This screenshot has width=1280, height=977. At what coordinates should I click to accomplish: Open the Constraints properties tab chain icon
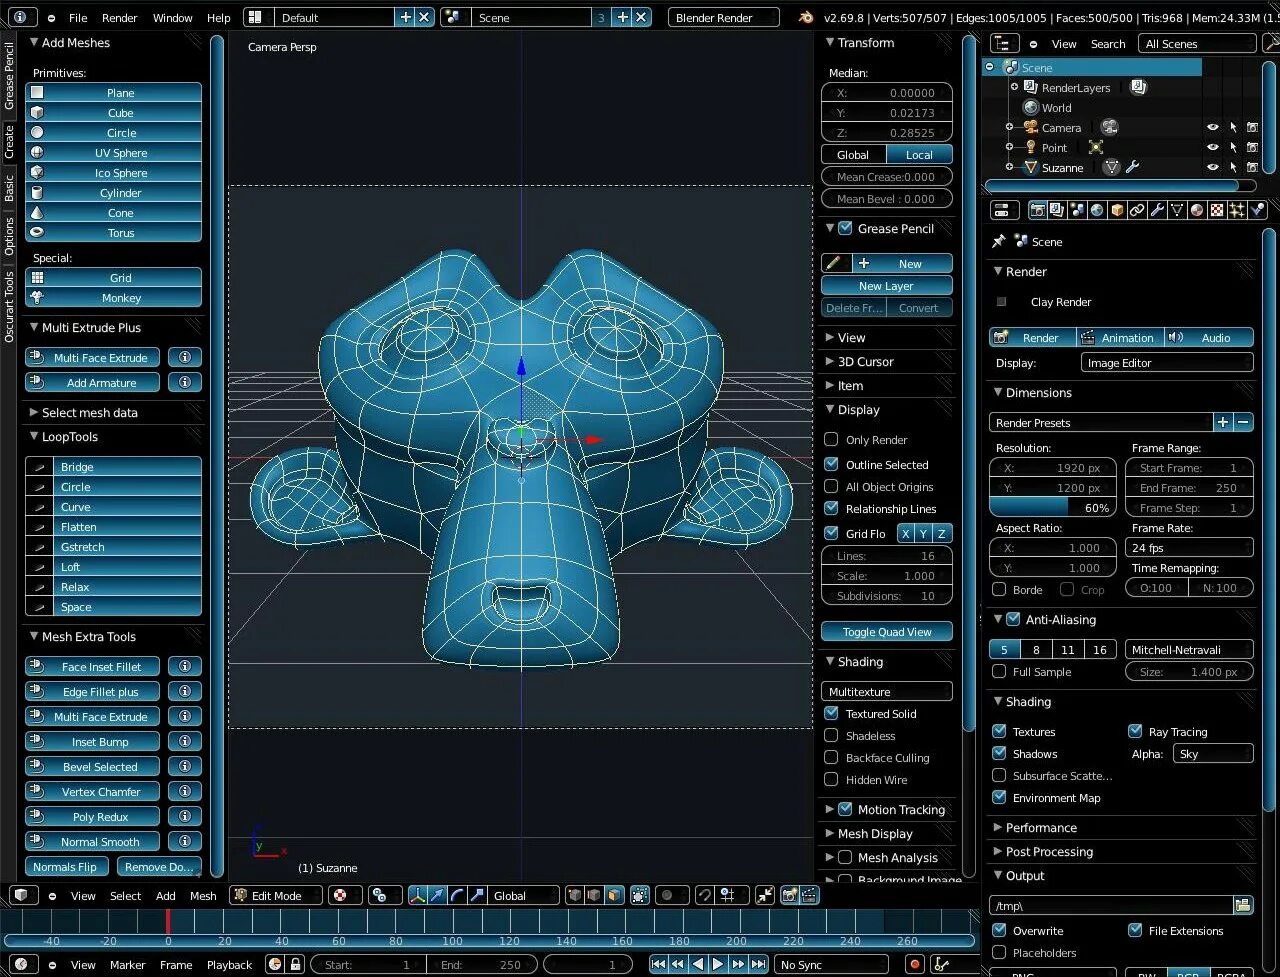tap(1137, 210)
